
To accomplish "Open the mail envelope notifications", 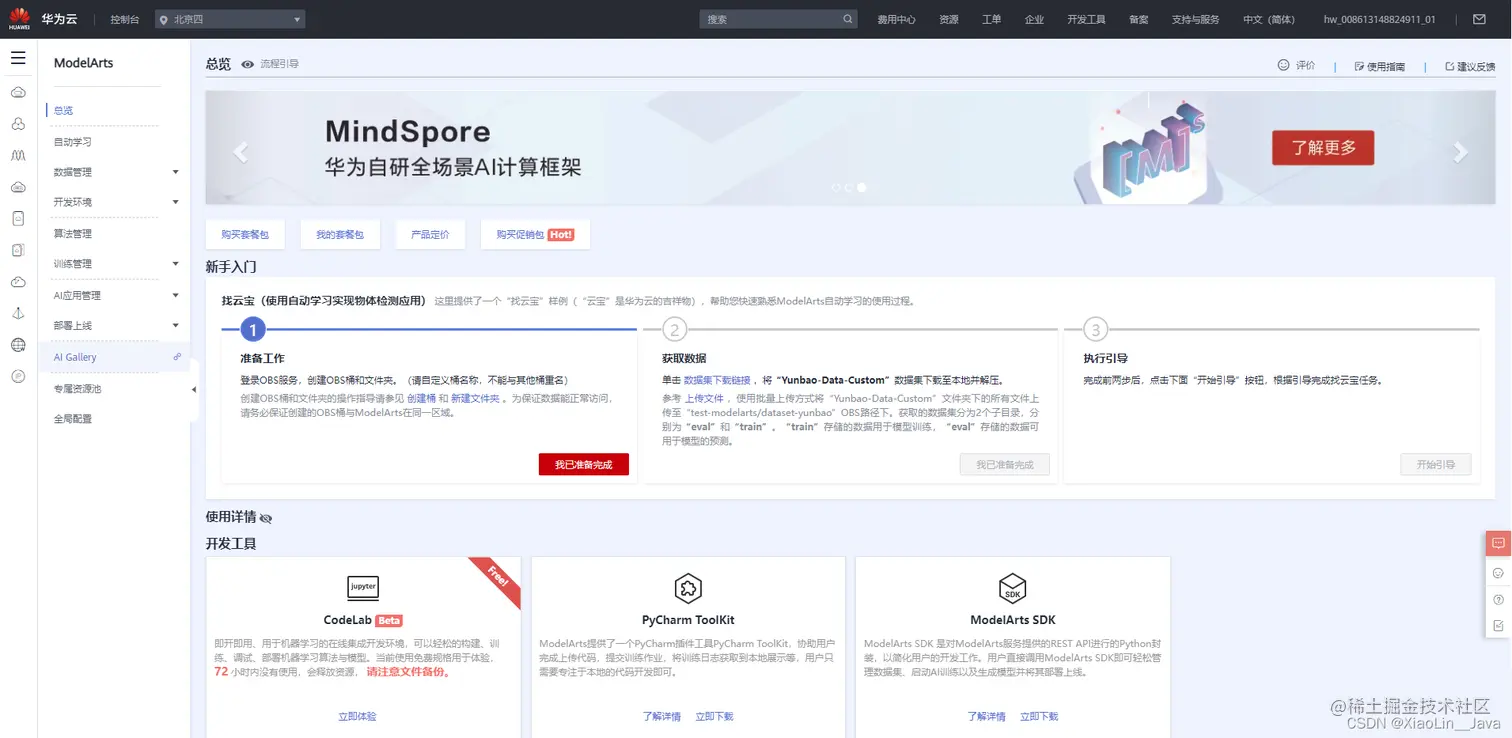I will coord(1479,19).
